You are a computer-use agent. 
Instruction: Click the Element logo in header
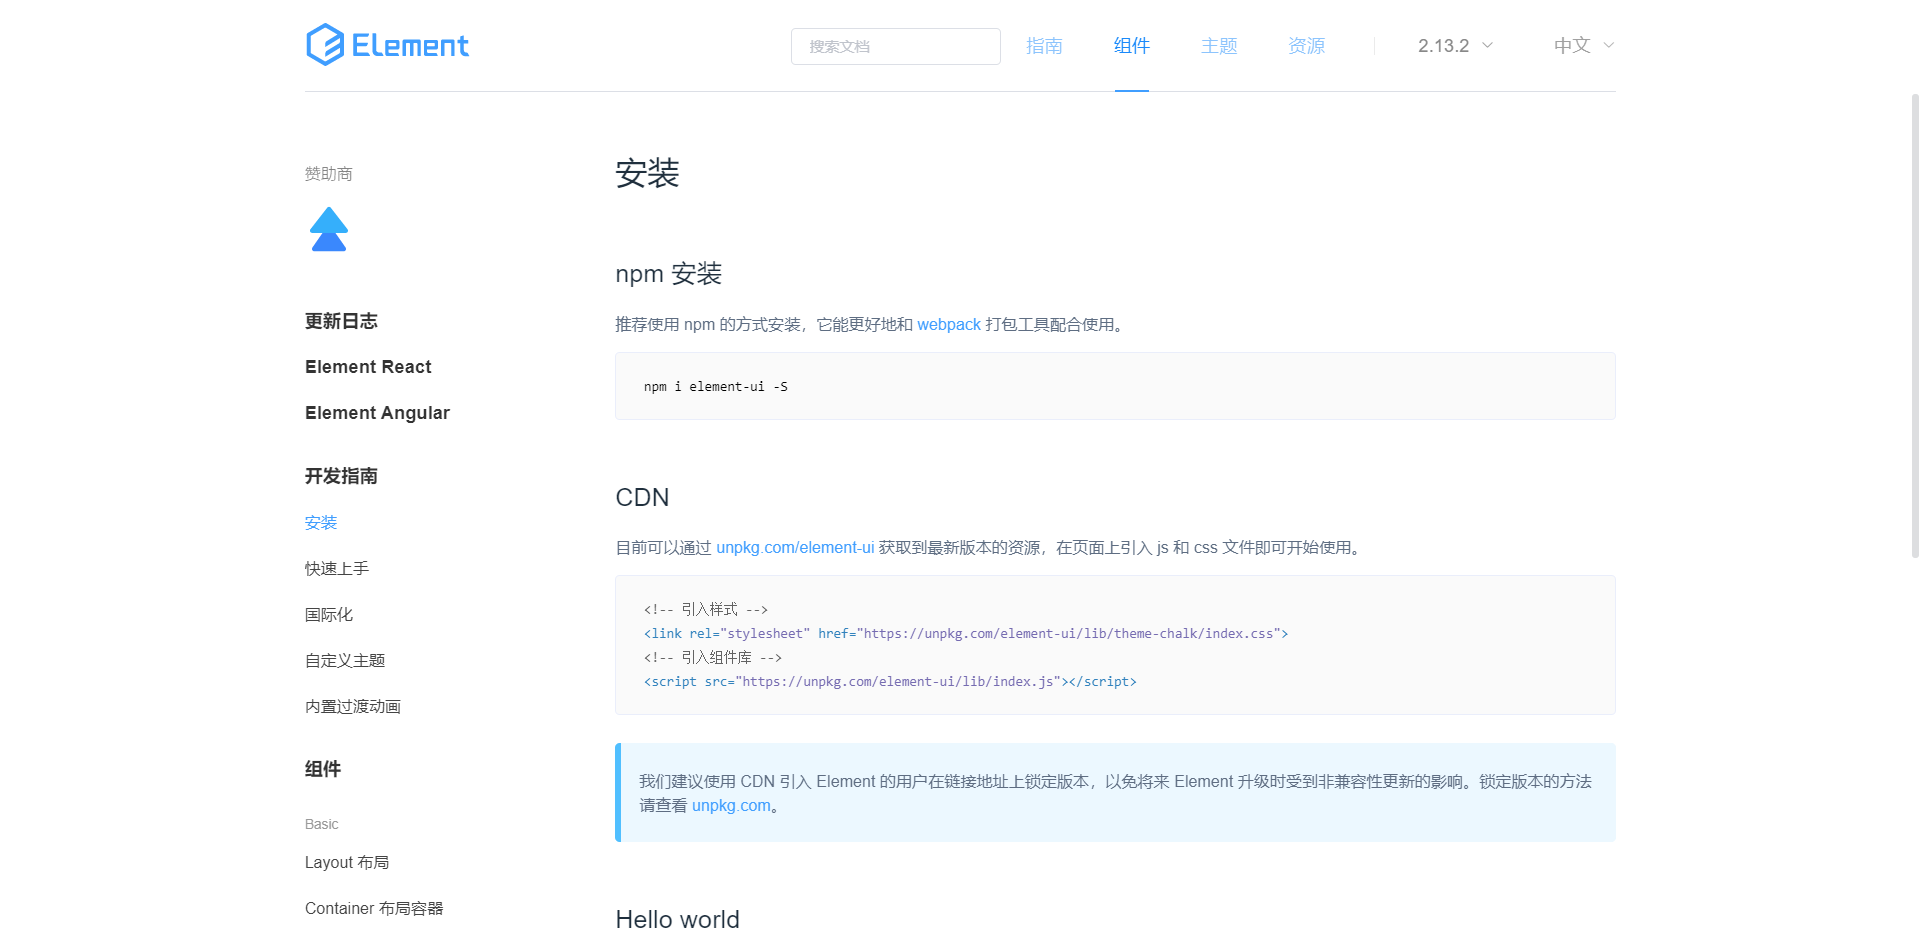387,45
